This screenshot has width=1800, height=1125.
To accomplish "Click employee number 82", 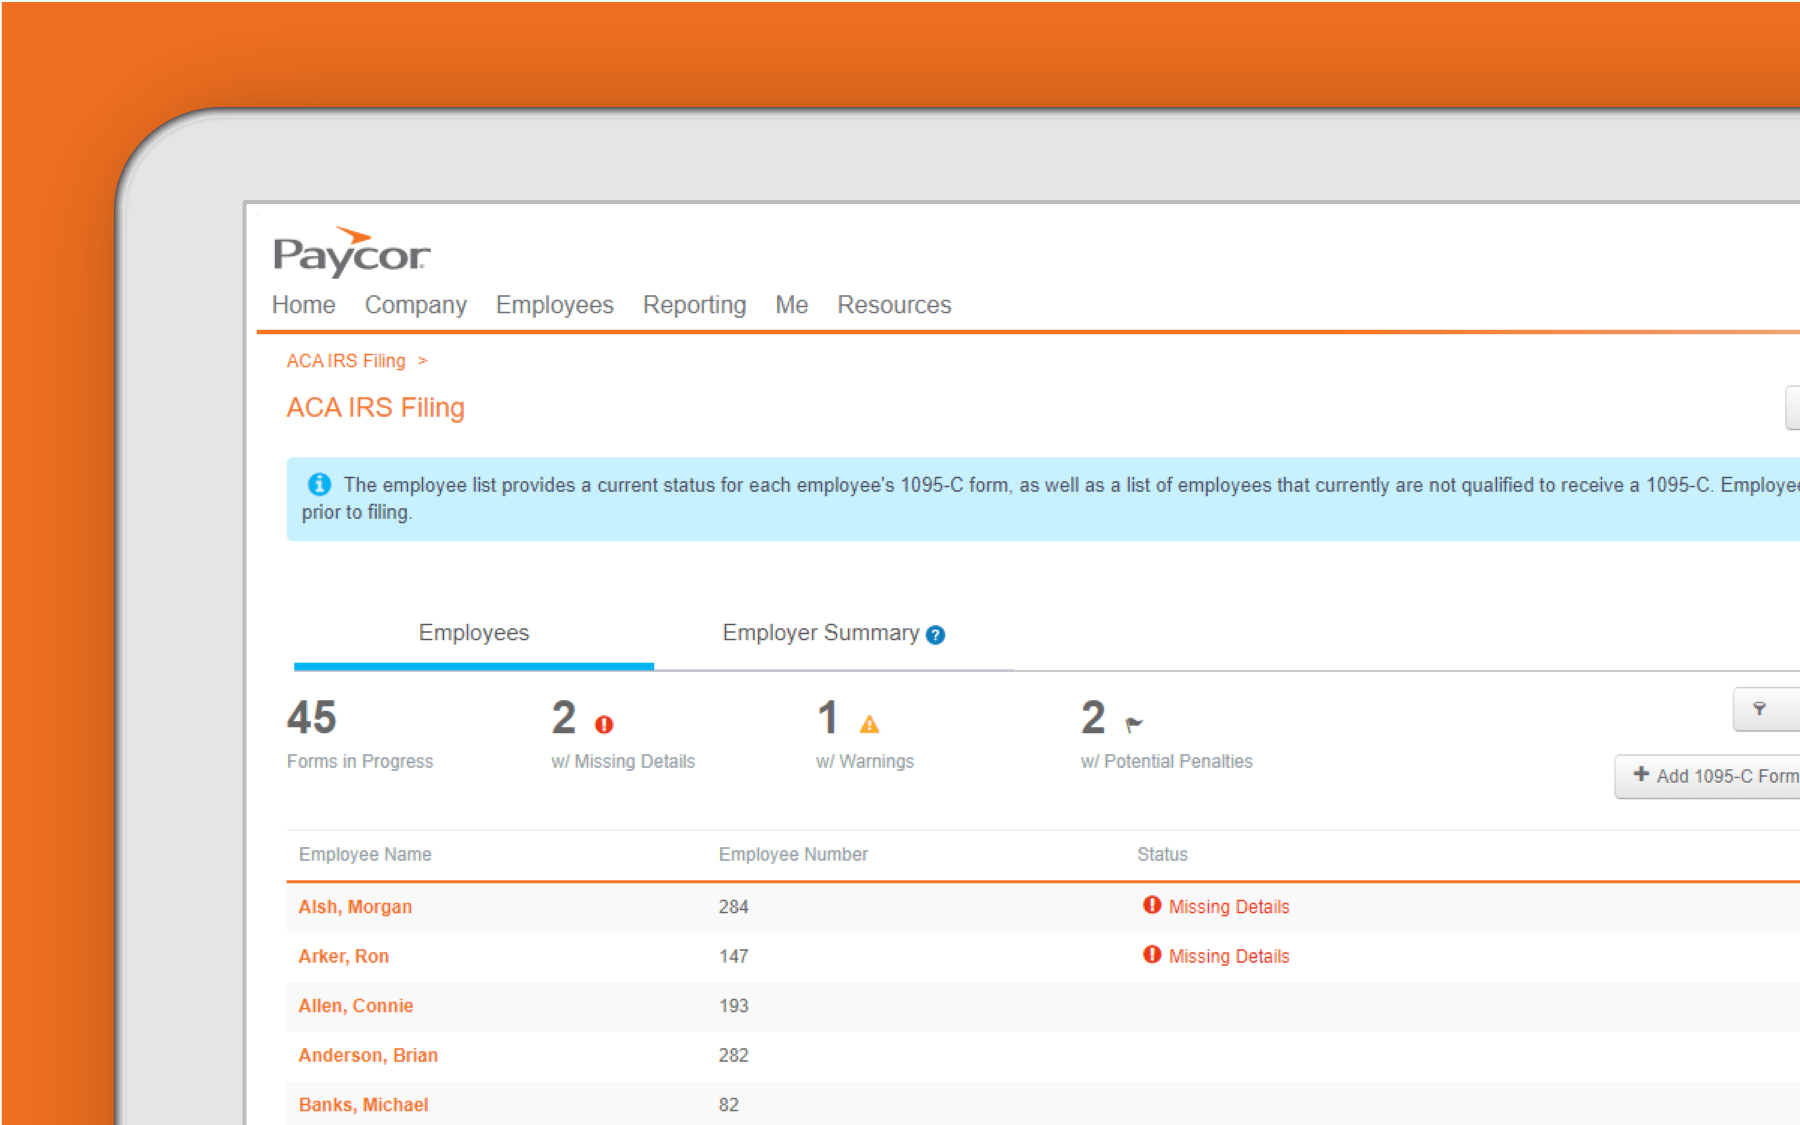I will pyautogui.click(x=729, y=1105).
